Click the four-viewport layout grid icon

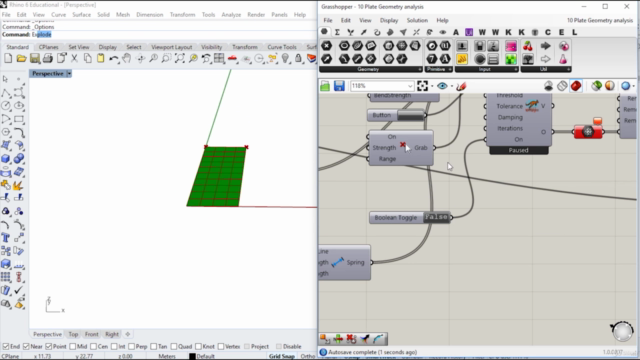[219, 59]
